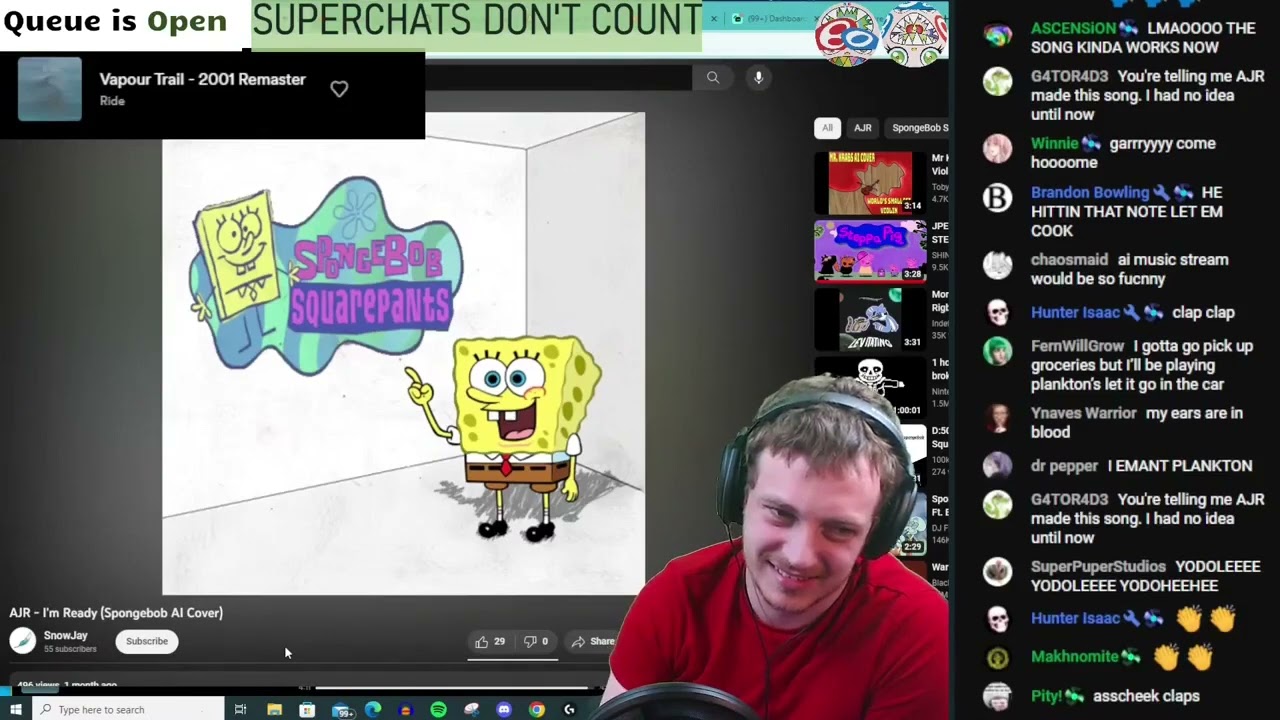The image size is (1280, 720).
Task: Open the Steppa Pig video thumbnail 3:28
Action: click(x=870, y=251)
